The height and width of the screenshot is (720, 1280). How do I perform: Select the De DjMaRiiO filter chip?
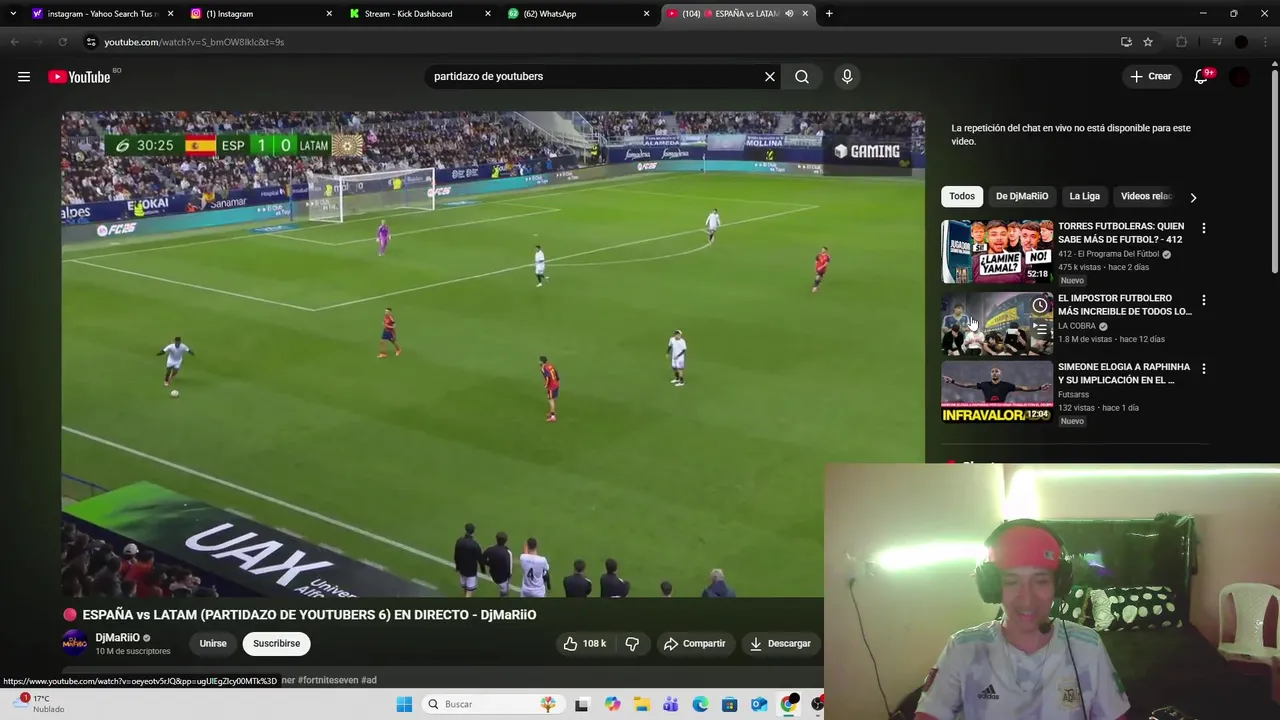[x=1022, y=196]
